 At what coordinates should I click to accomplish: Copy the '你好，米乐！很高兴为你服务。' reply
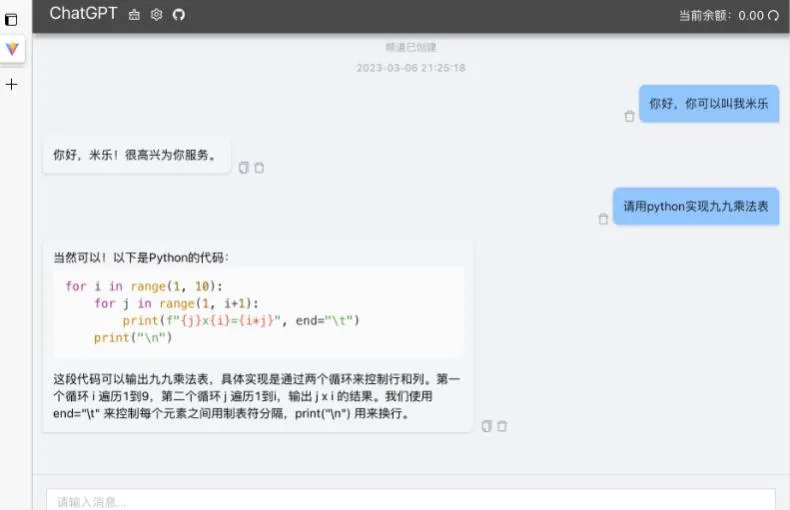tap(243, 168)
